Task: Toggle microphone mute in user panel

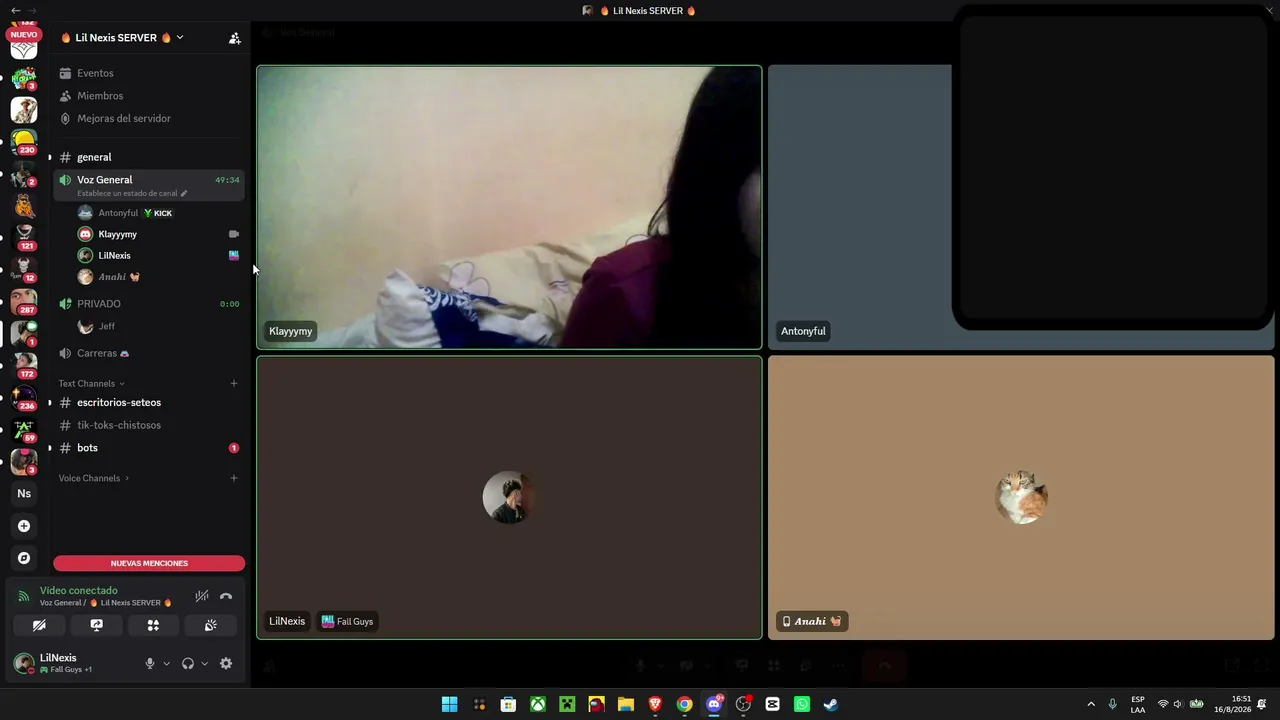Action: click(x=150, y=663)
